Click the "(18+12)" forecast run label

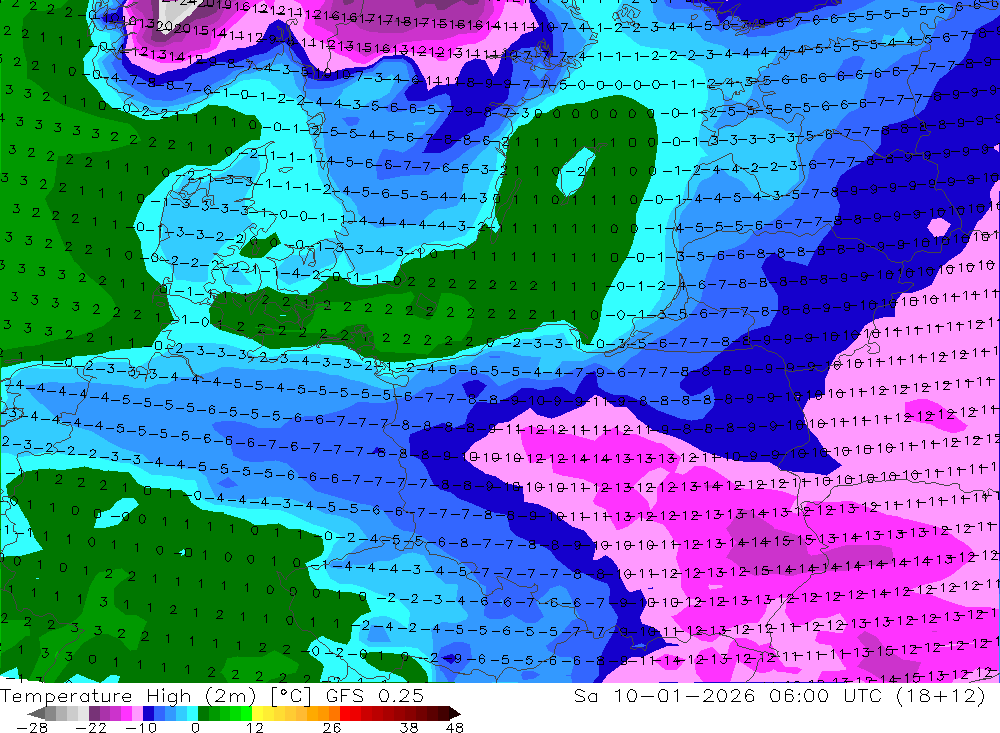tap(941, 696)
